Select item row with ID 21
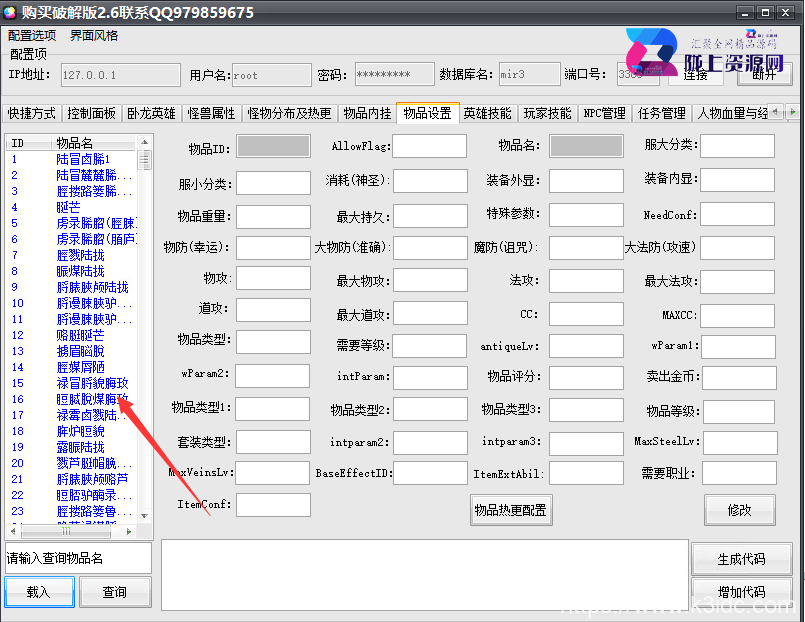This screenshot has height=622, width=805. (x=72, y=479)
